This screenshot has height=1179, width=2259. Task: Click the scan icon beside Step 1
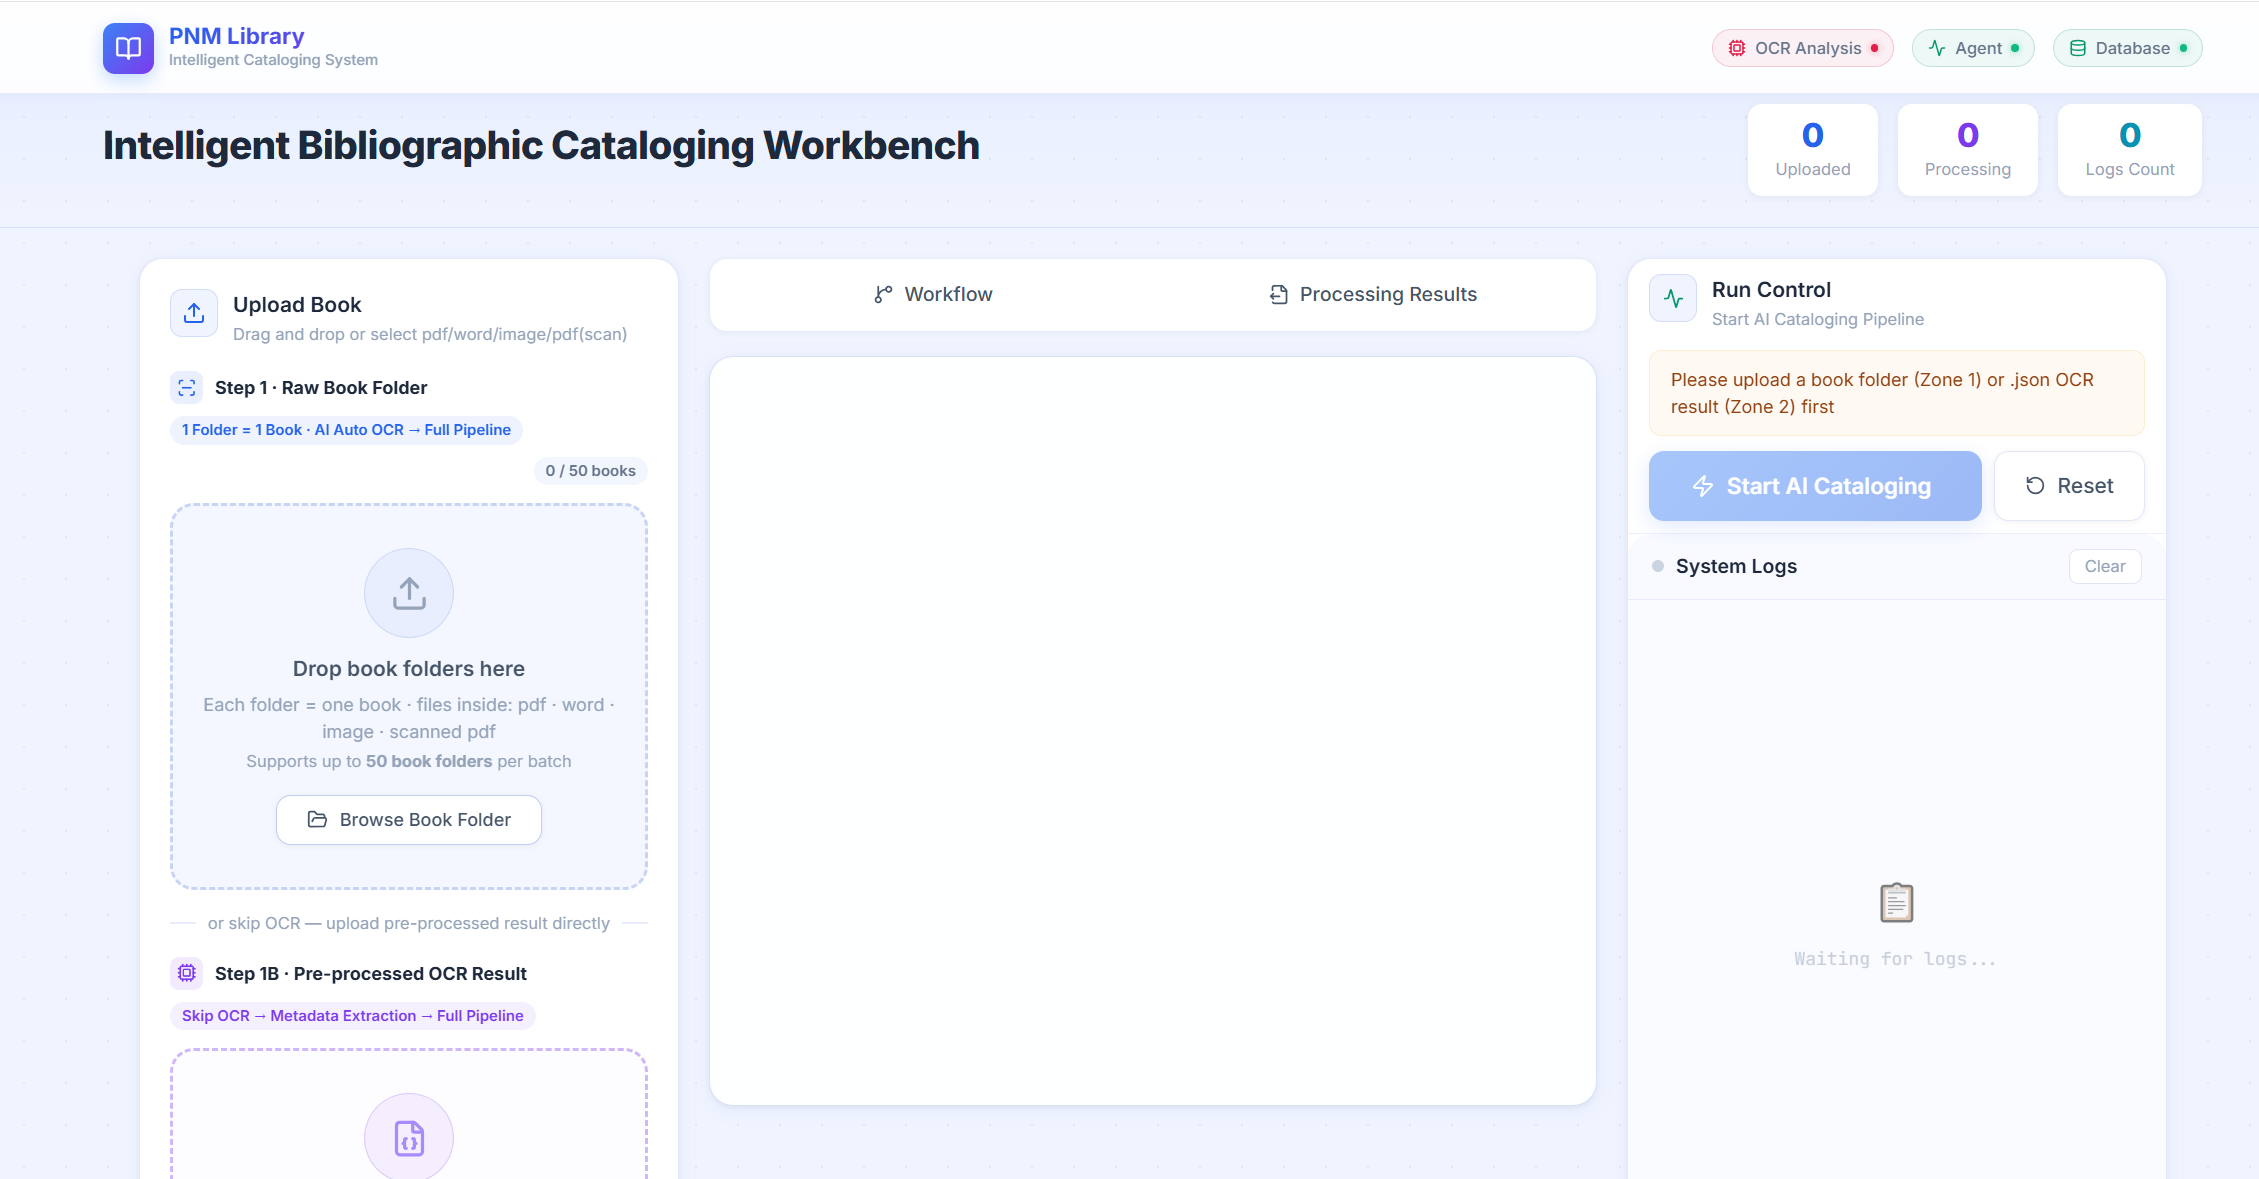coord(187,388)
